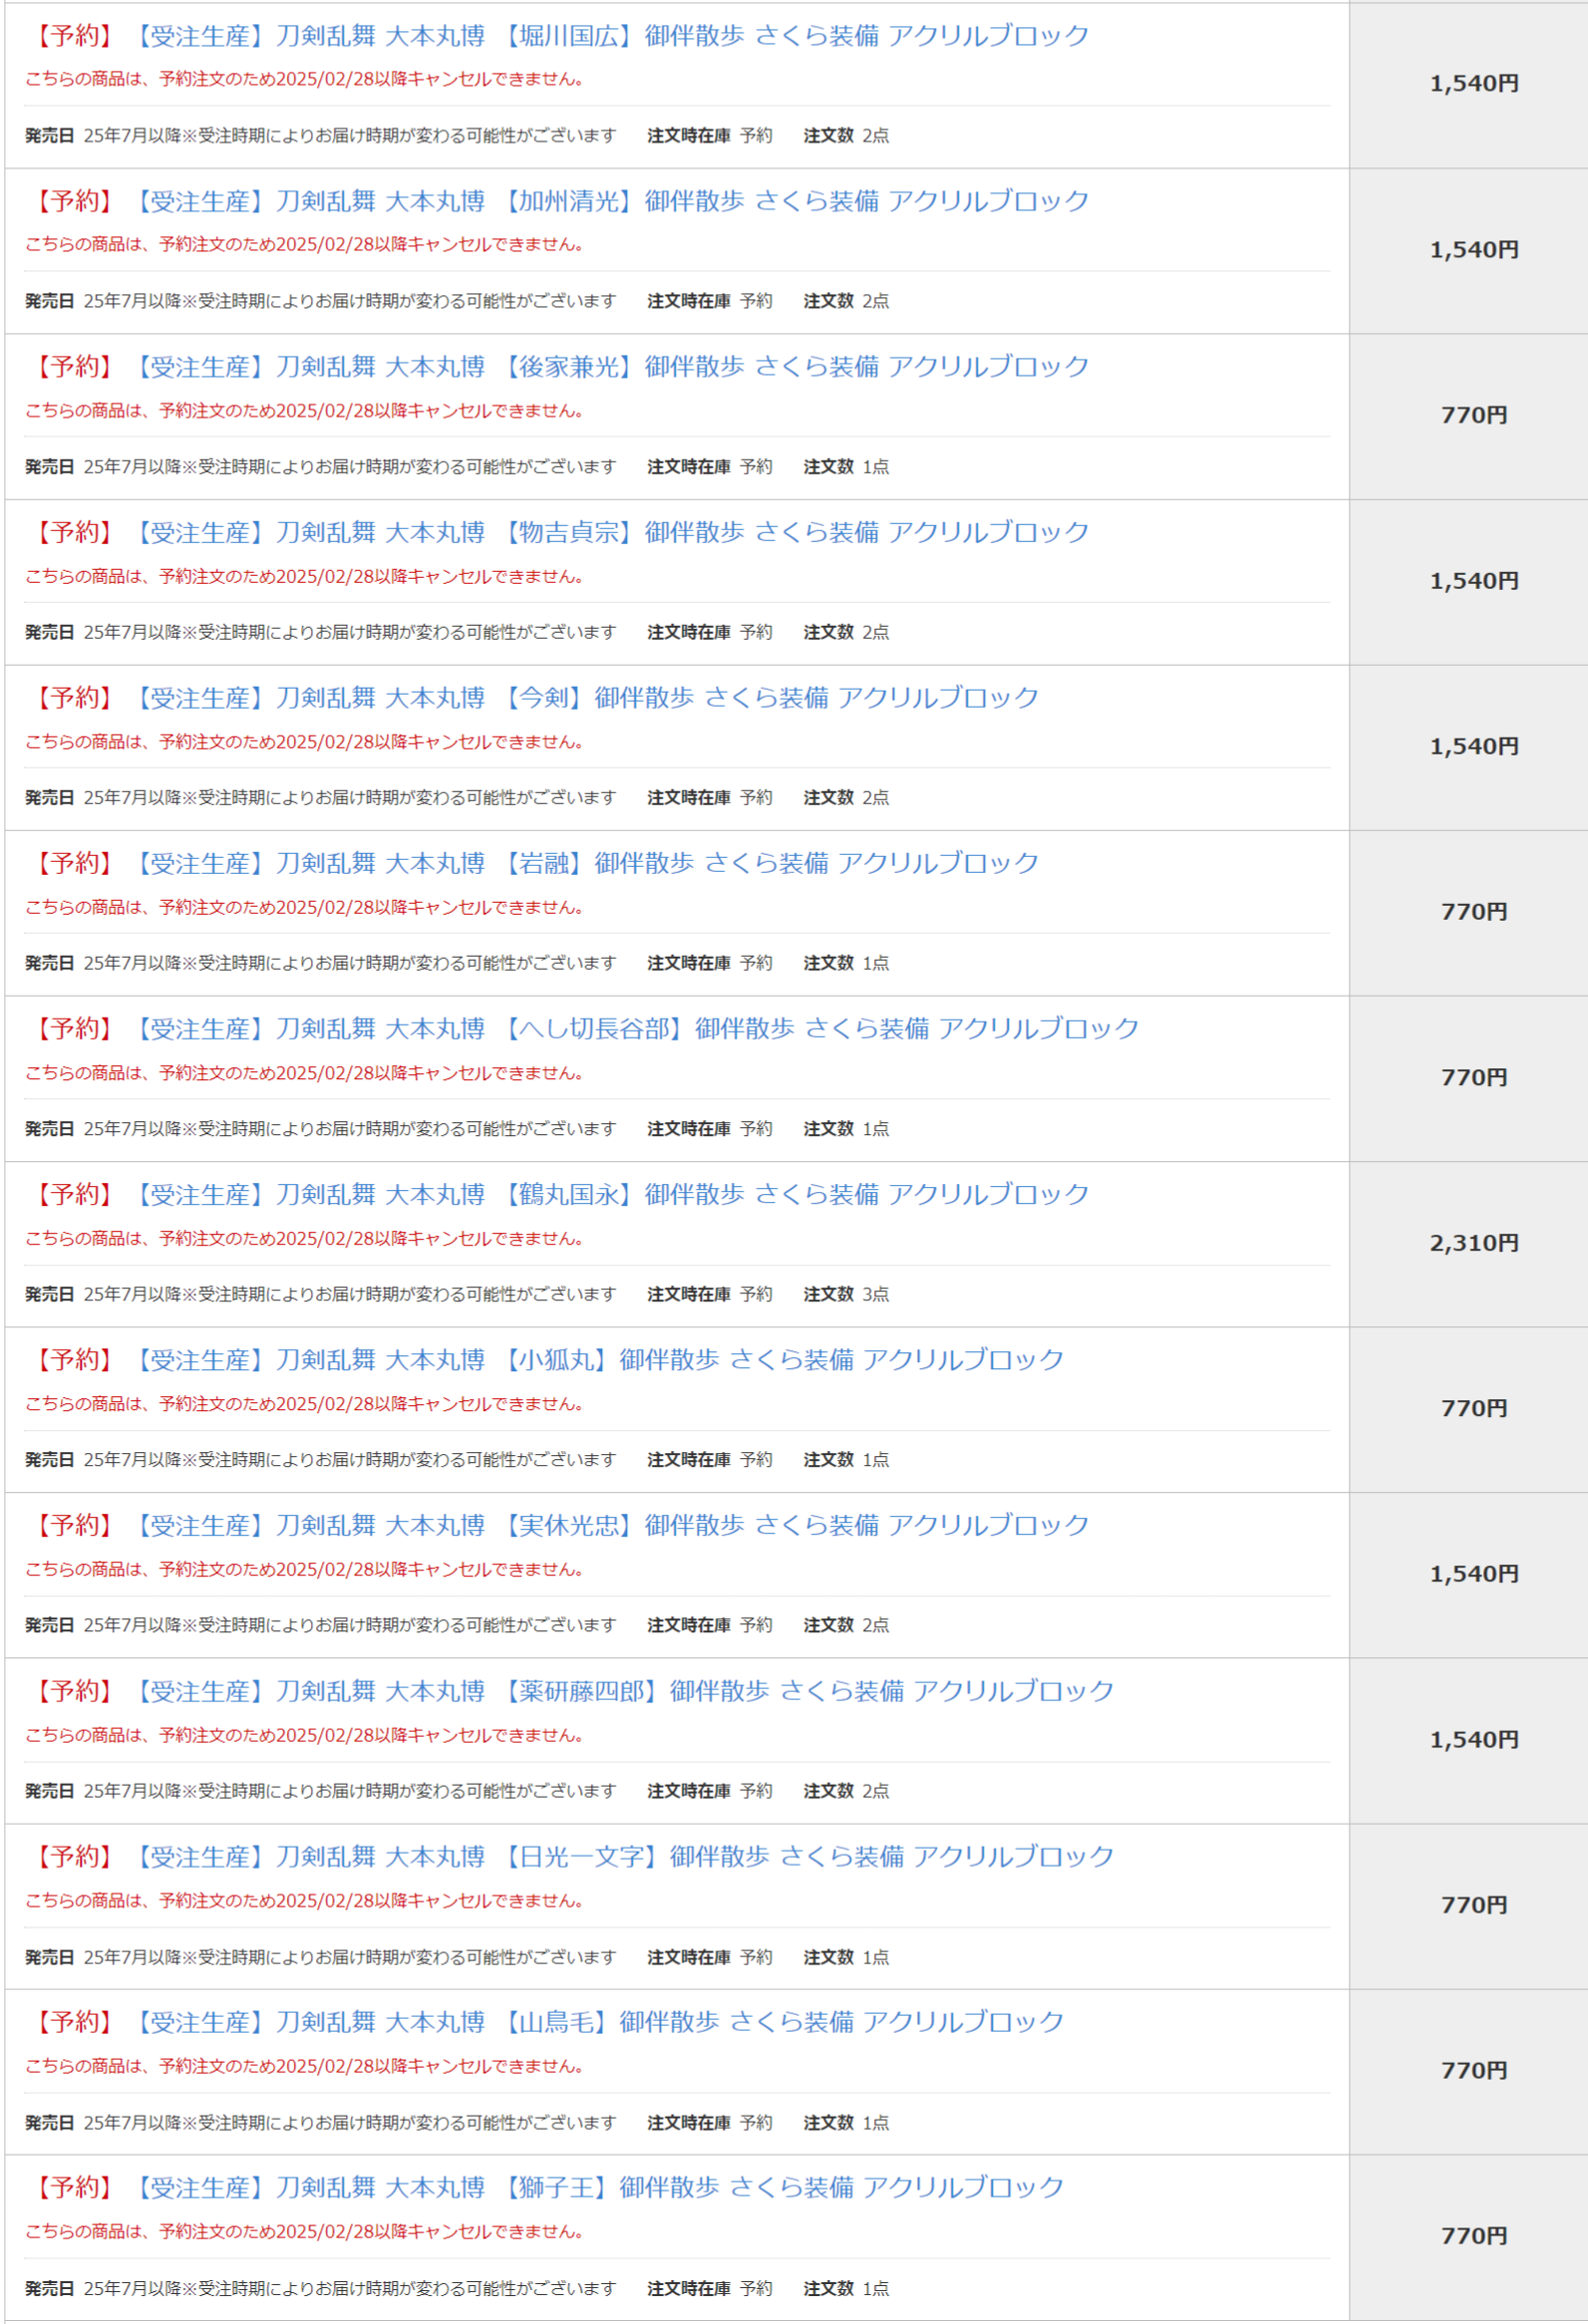Viewport: 1588px width, 2324px height.
Task: Click the 注文数 2点 text in 今剣 row
Action: tap(846, 798)
